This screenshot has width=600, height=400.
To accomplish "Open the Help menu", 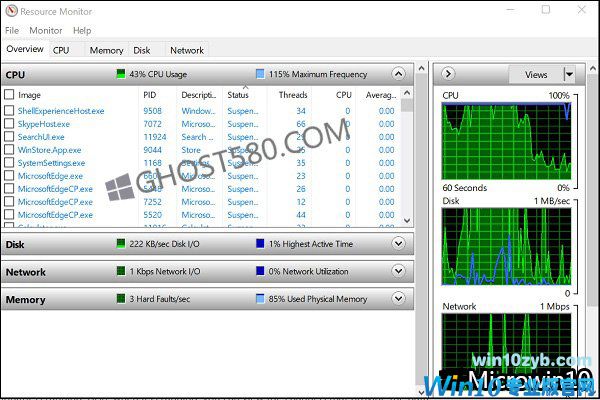I will click(82, 31).
